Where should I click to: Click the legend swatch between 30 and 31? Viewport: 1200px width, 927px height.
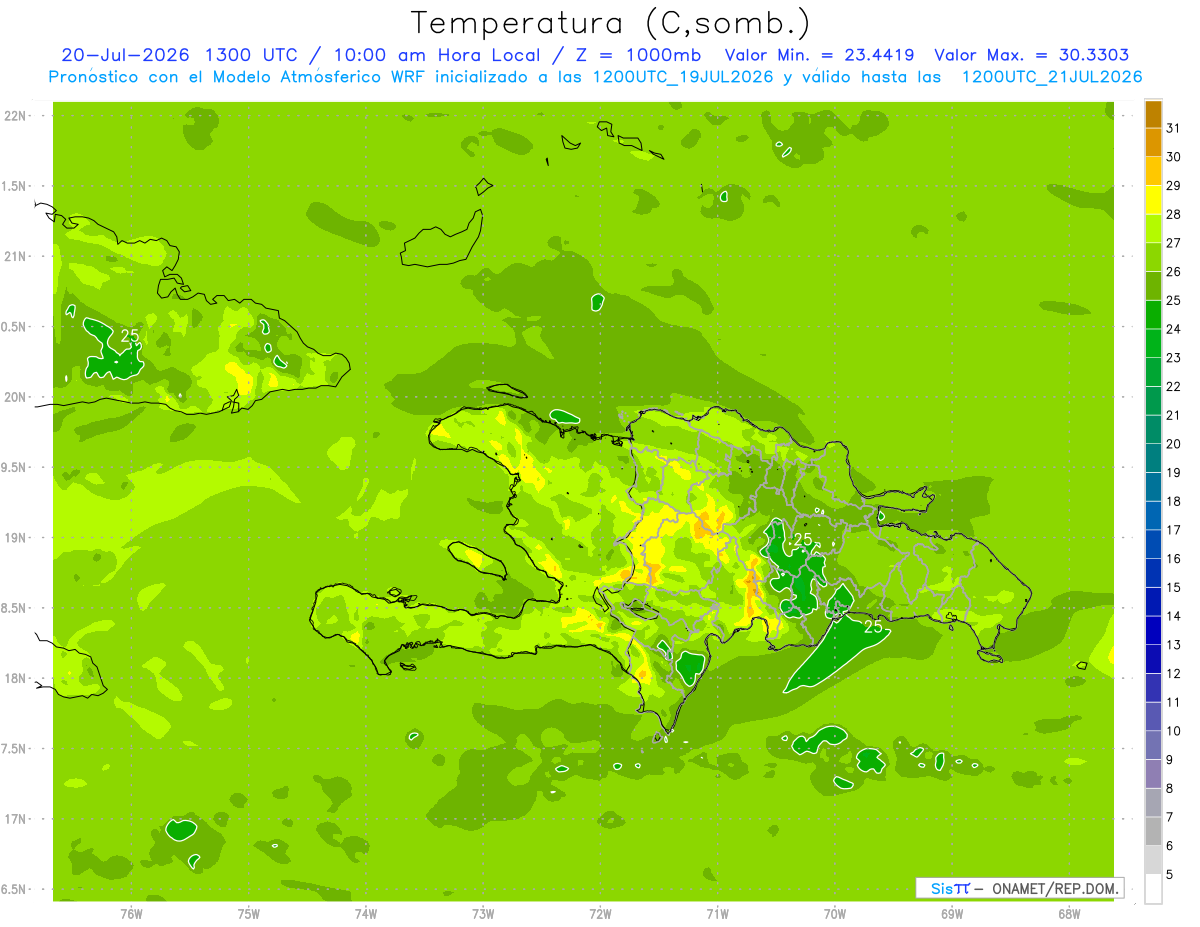click(1153, 141)
